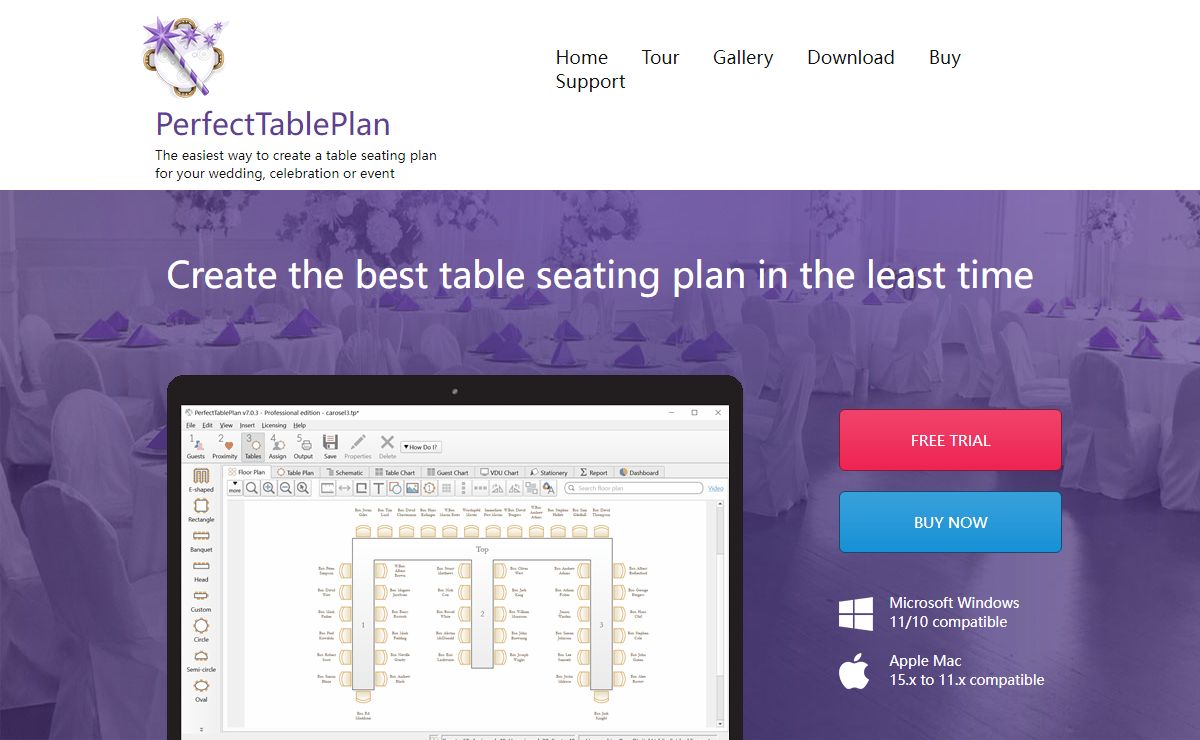The height and width of the screenshot is (740, 1200).
Task: Select the Tables step in the toolbar
Action: (x=253, y=447)
